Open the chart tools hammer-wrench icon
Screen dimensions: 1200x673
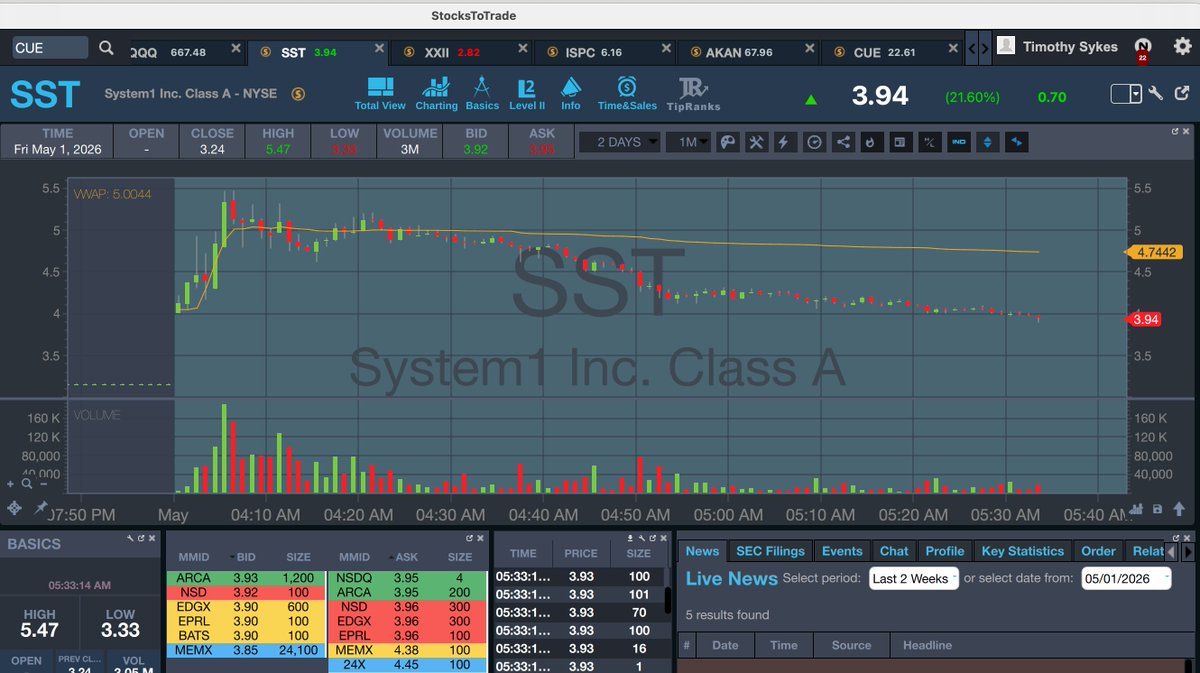[x=756, y=142]
